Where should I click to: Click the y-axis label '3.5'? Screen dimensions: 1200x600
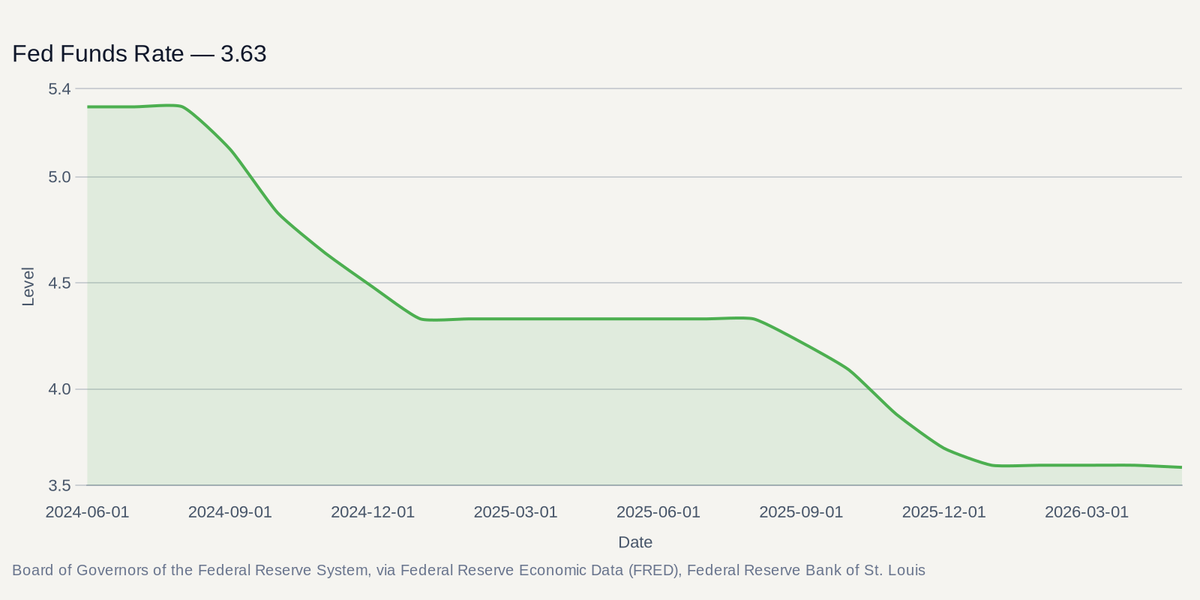[x=59, y=486]
